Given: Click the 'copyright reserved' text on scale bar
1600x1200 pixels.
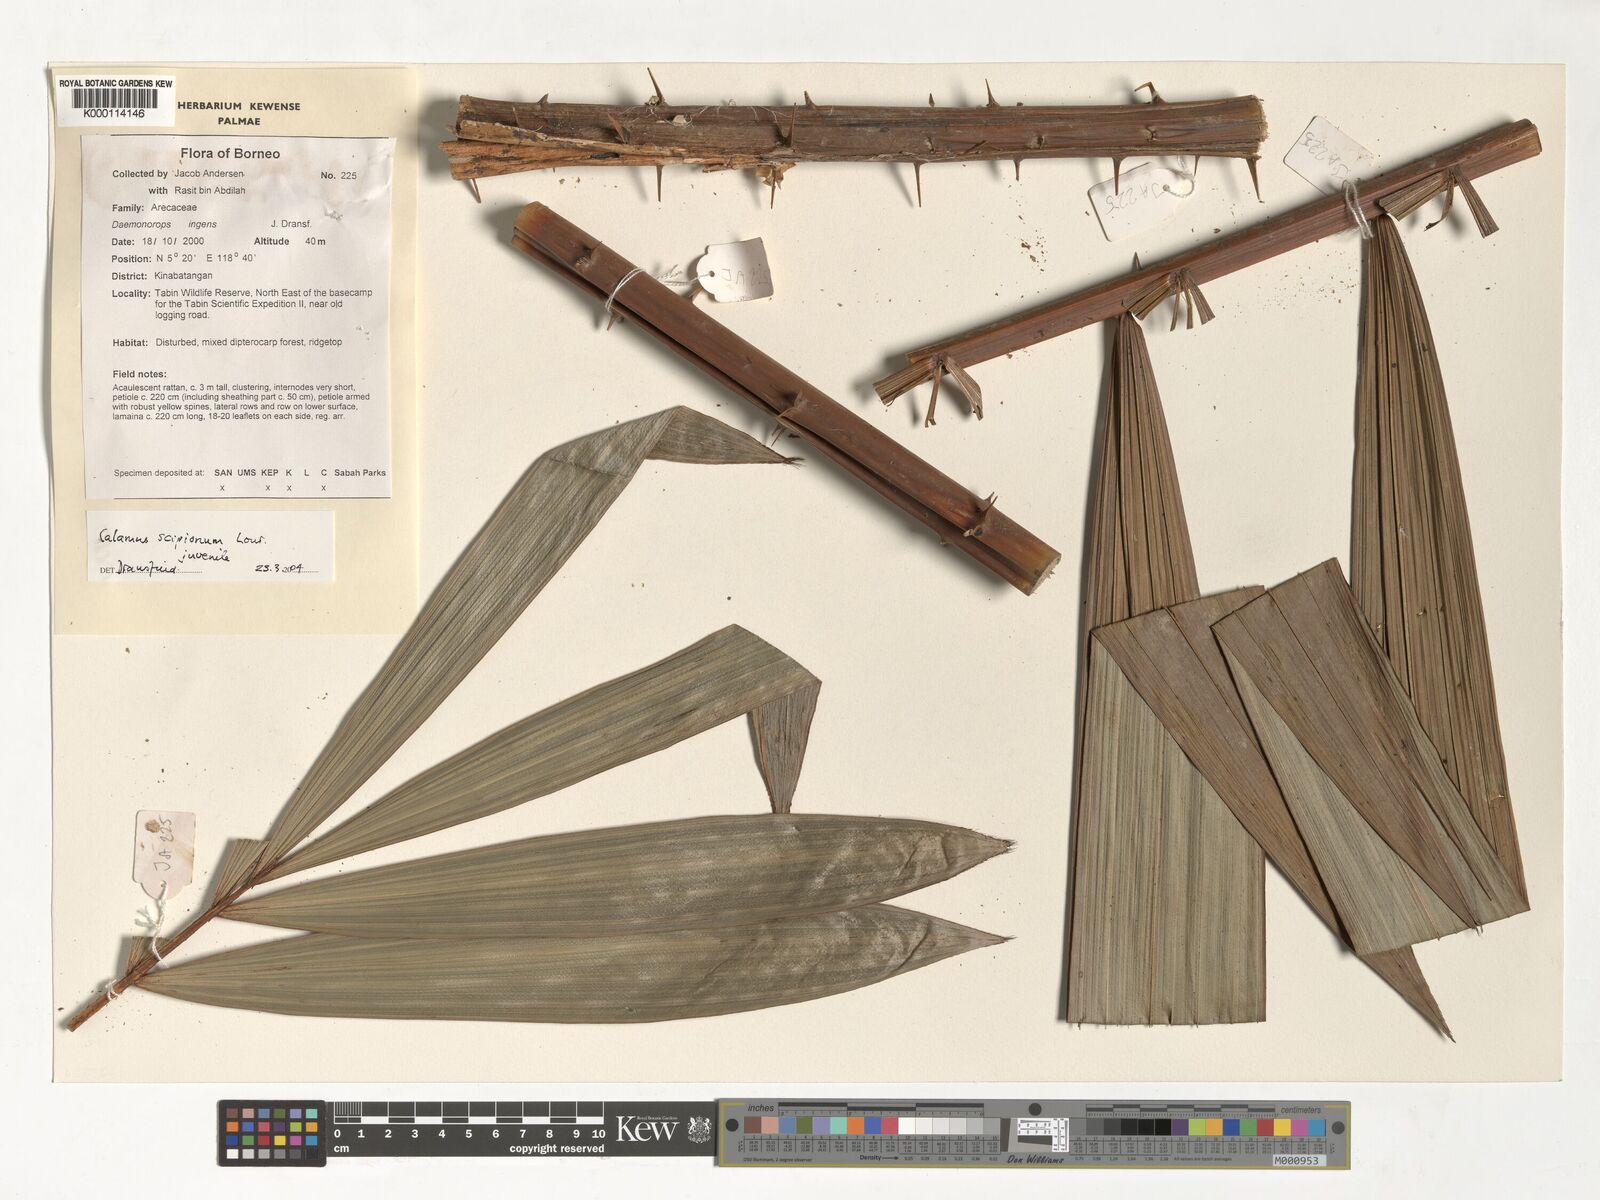Looking at the screenshot, I should (x=556, y=1149).
